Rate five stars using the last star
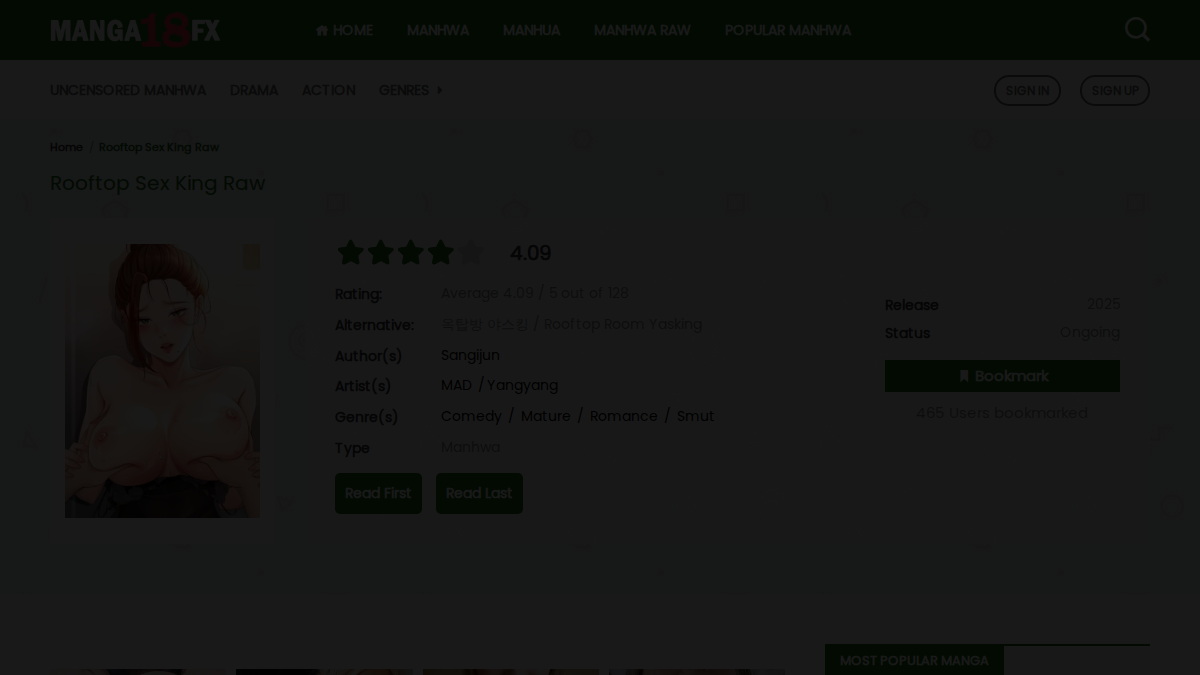This screenshot has height=675, width=1200. (470, 253)
